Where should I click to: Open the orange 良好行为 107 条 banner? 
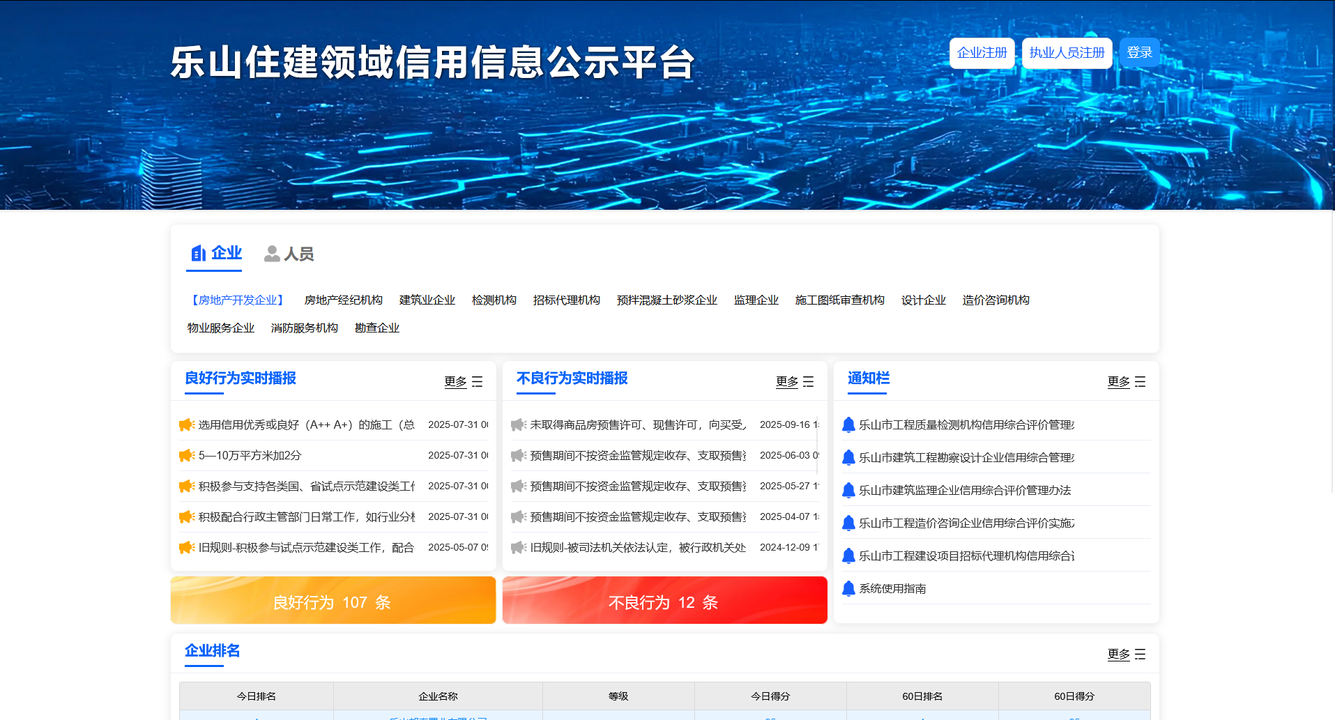(333, 601)
